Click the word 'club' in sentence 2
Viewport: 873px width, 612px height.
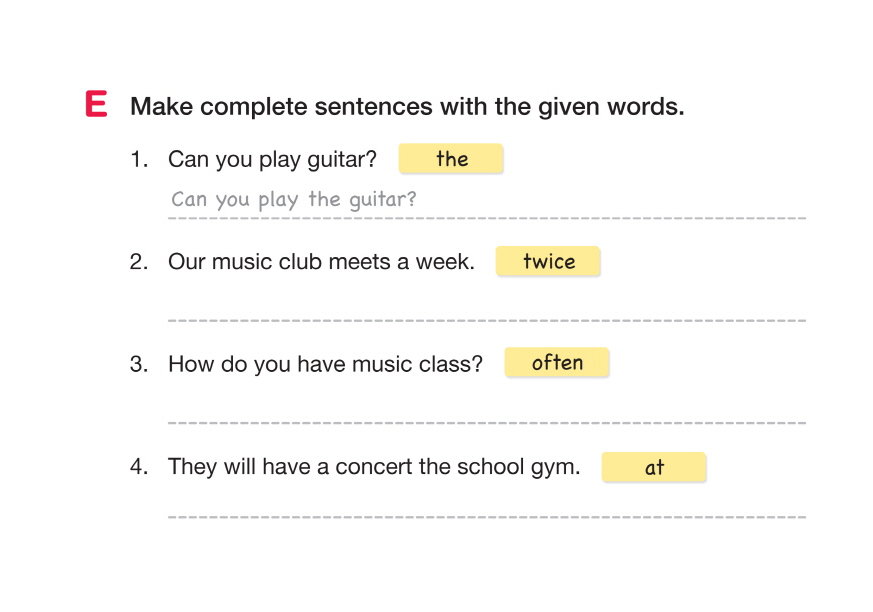click(314, 262)
